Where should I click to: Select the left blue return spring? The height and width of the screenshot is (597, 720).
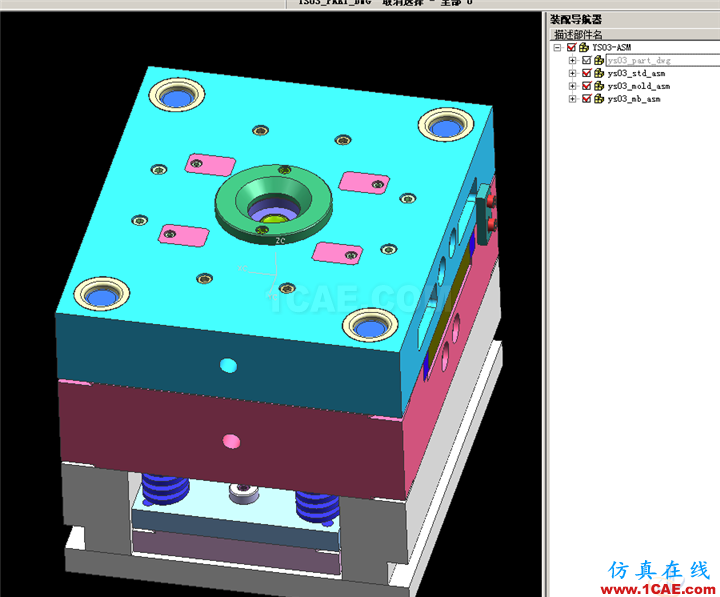[165, 489]
